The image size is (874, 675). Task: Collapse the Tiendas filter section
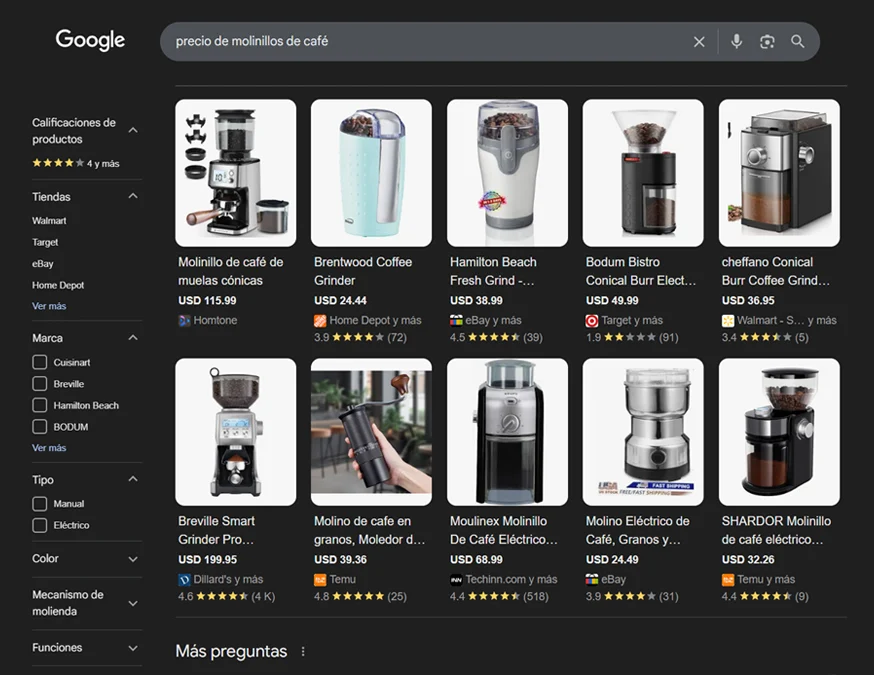point(133,197)
